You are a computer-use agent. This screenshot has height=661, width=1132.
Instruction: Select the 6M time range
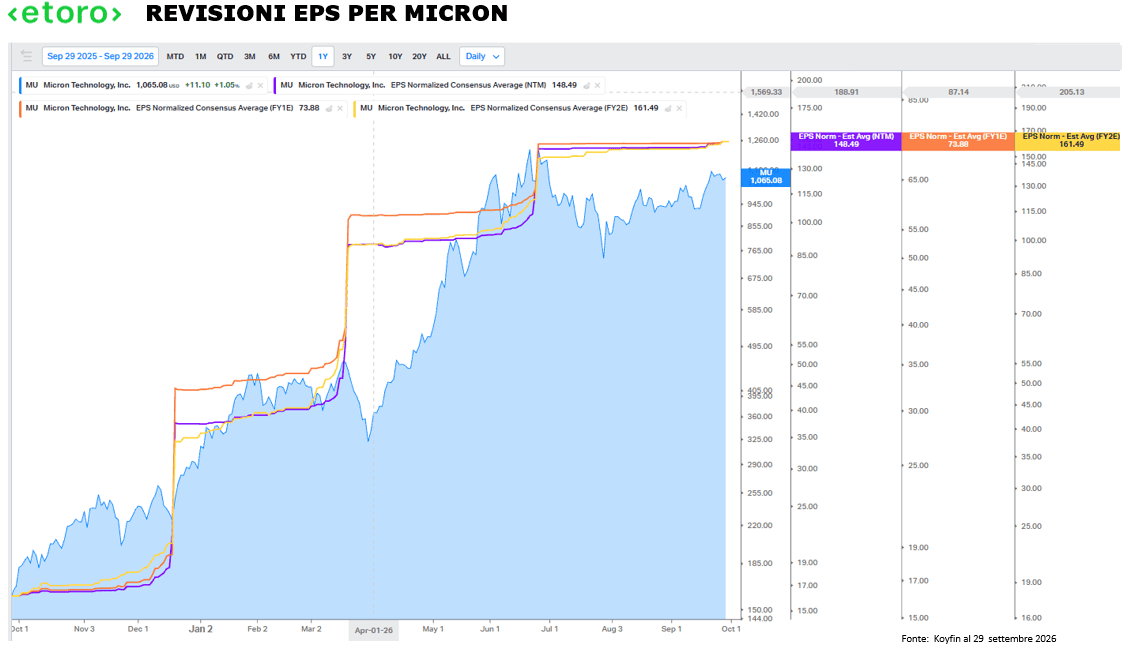[x=274, y=56]
